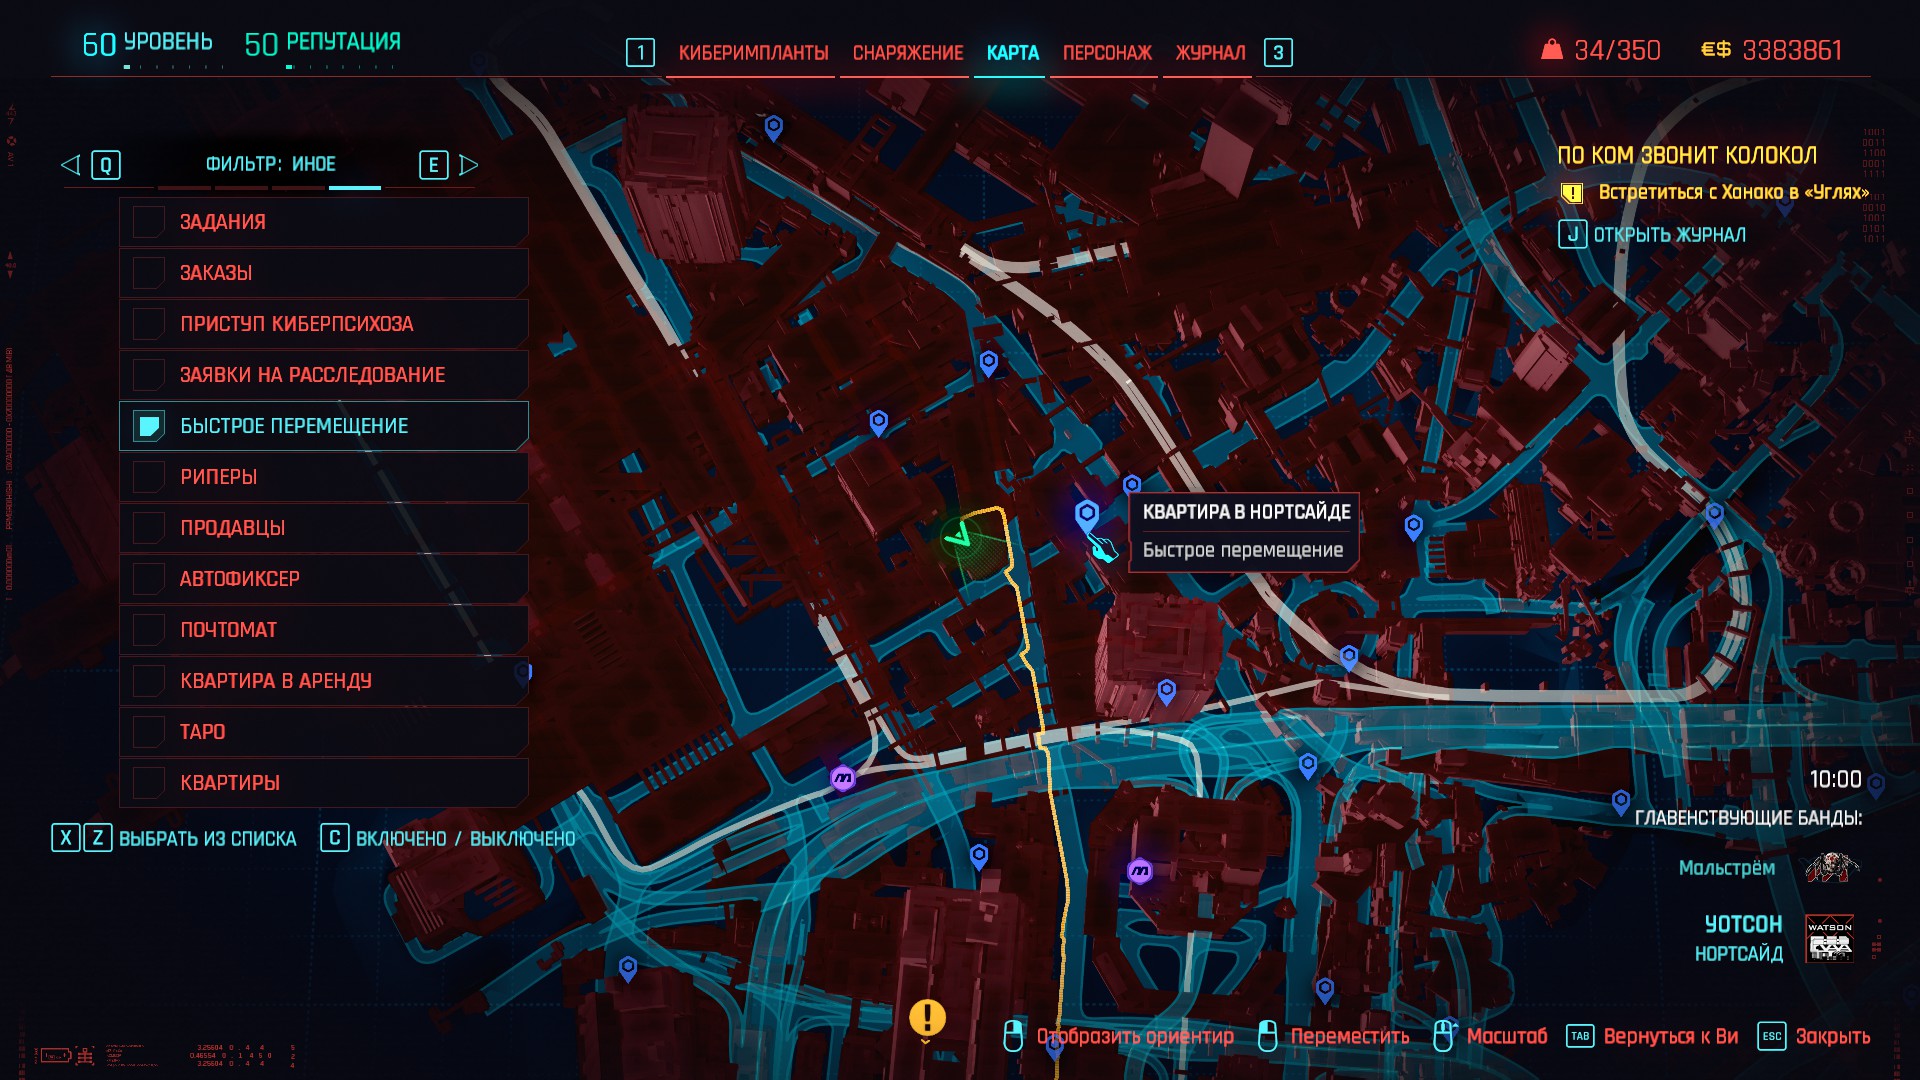Click the North Side apartment fast travel marker
Image resolution: width=1920 pixels, height=1080 pixels.
1086,515
